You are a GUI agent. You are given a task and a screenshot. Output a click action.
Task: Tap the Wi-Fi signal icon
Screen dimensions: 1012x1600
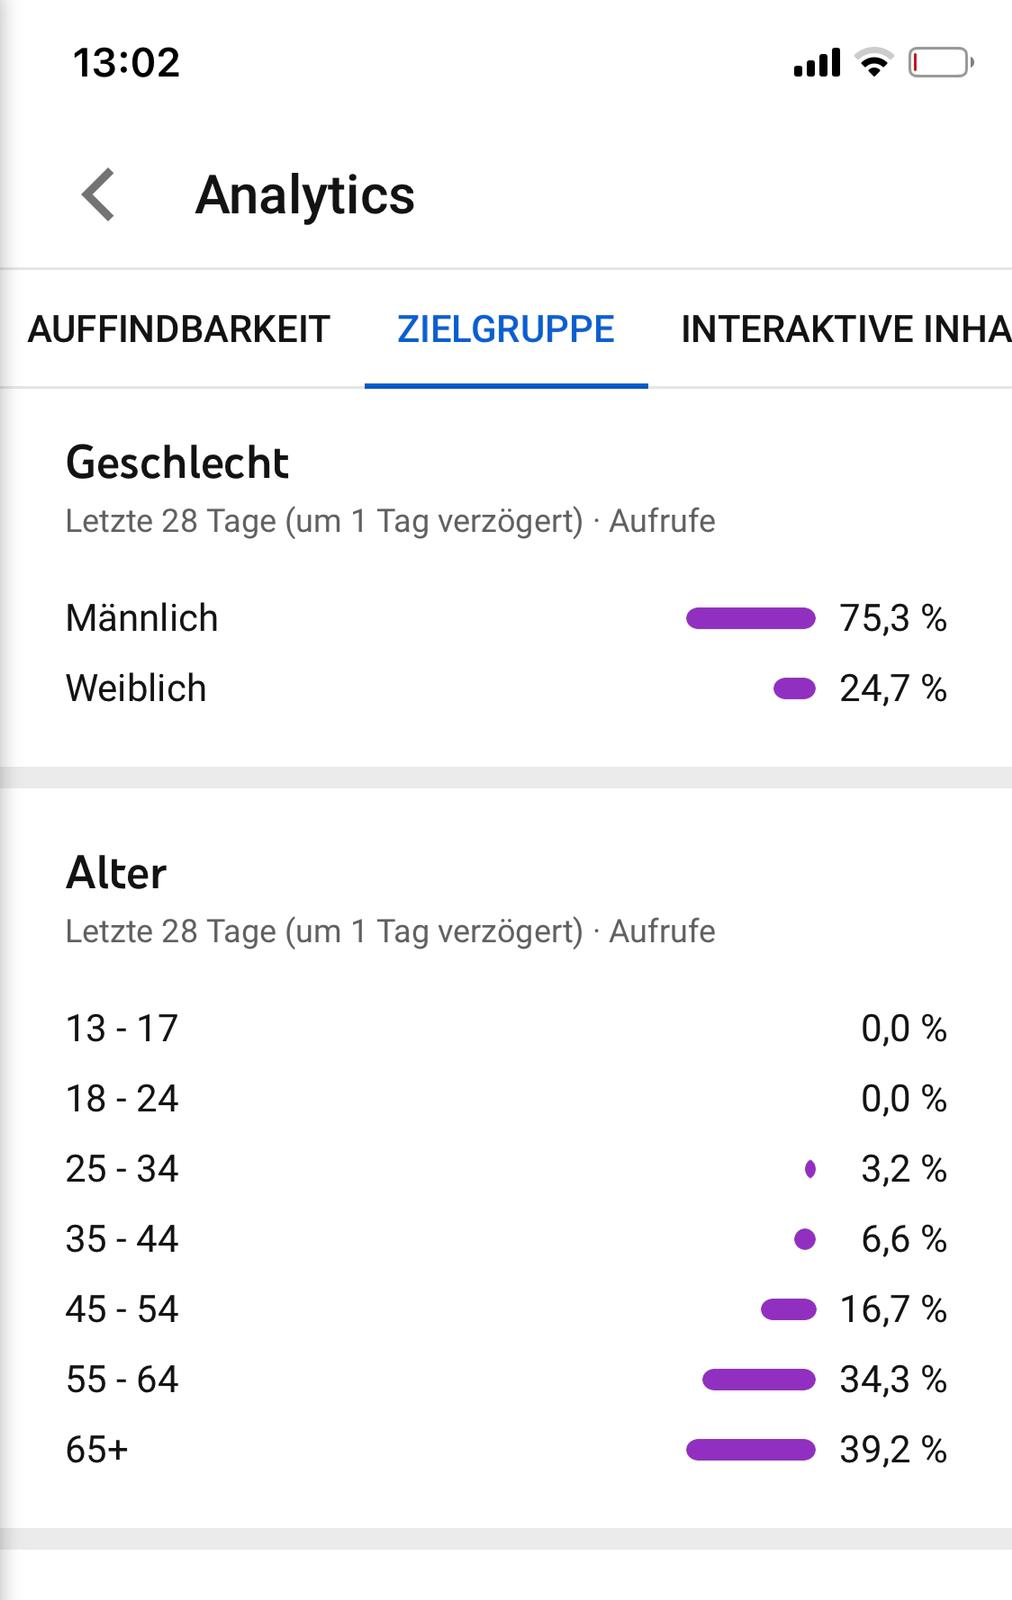[x=874, y=63]
